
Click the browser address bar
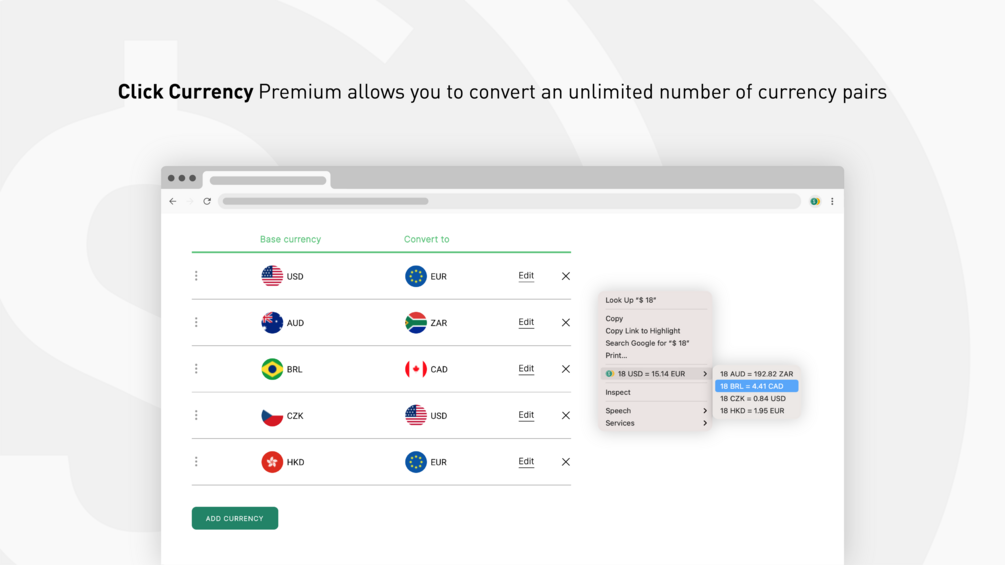[510, 201]
